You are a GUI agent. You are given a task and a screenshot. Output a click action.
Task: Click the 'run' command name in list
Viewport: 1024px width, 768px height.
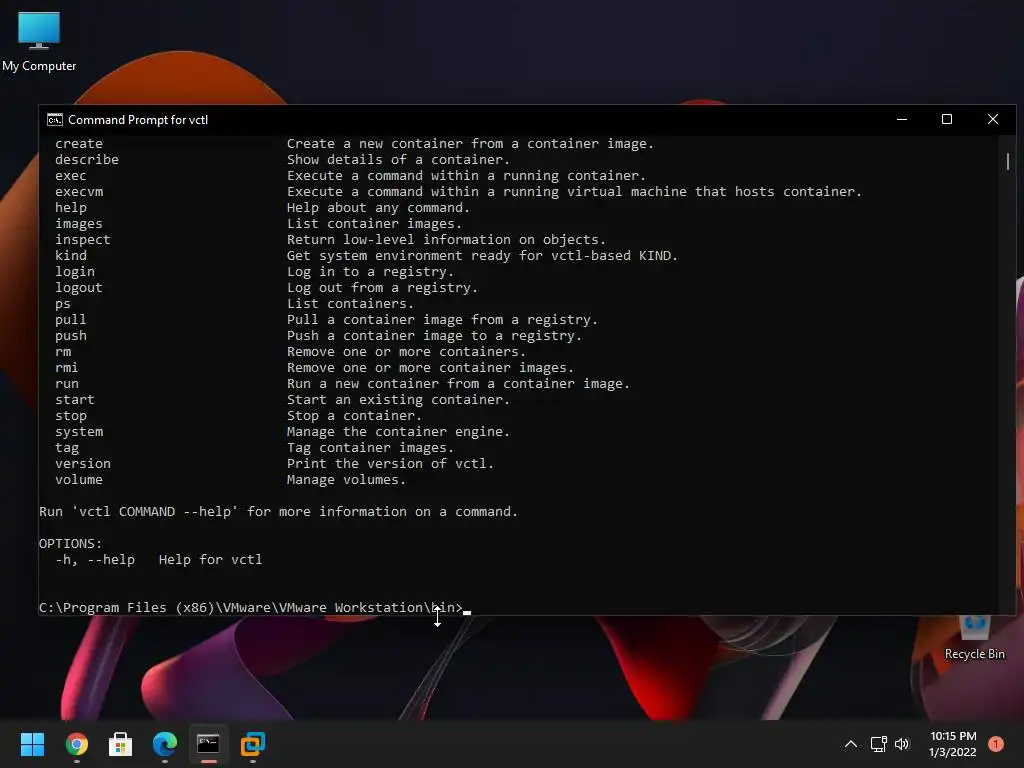tap(67, 383)
